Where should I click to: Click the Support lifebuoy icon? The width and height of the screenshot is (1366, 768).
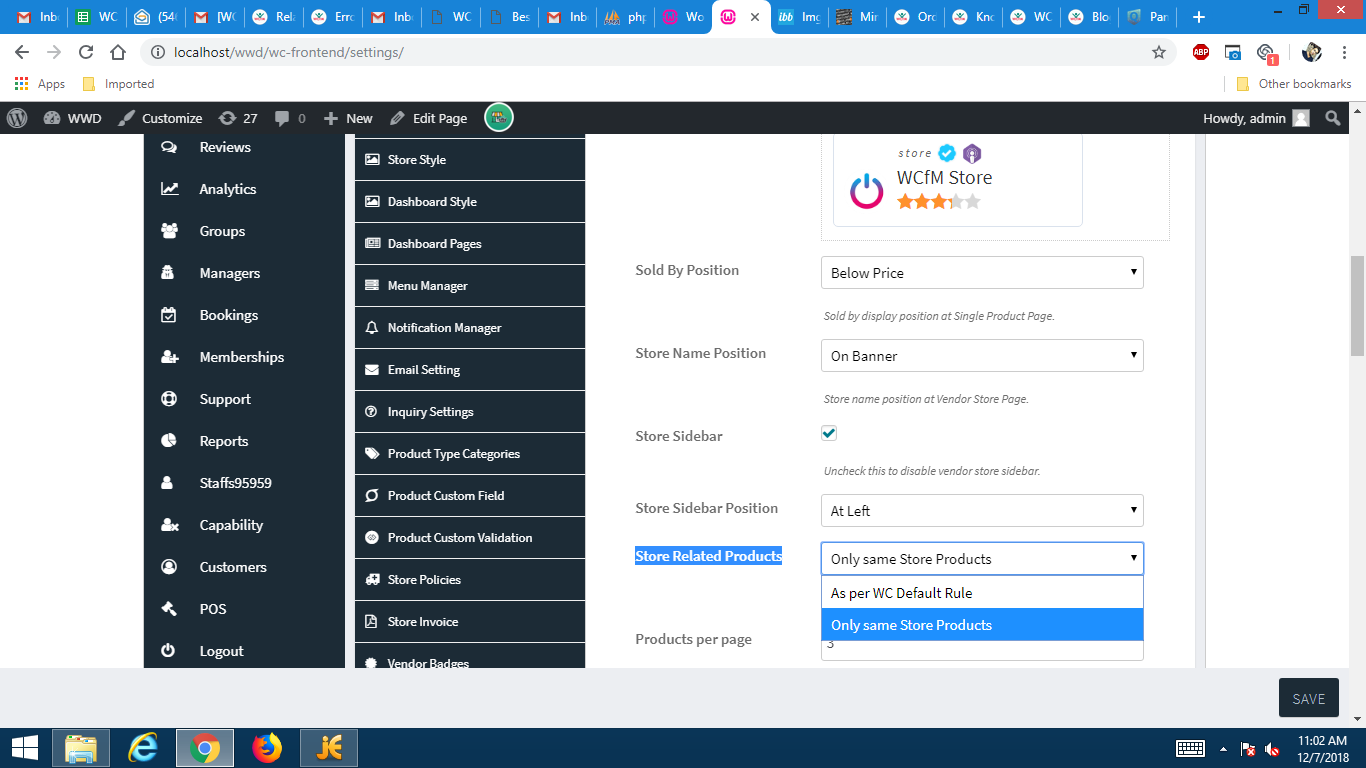point(169,399)
